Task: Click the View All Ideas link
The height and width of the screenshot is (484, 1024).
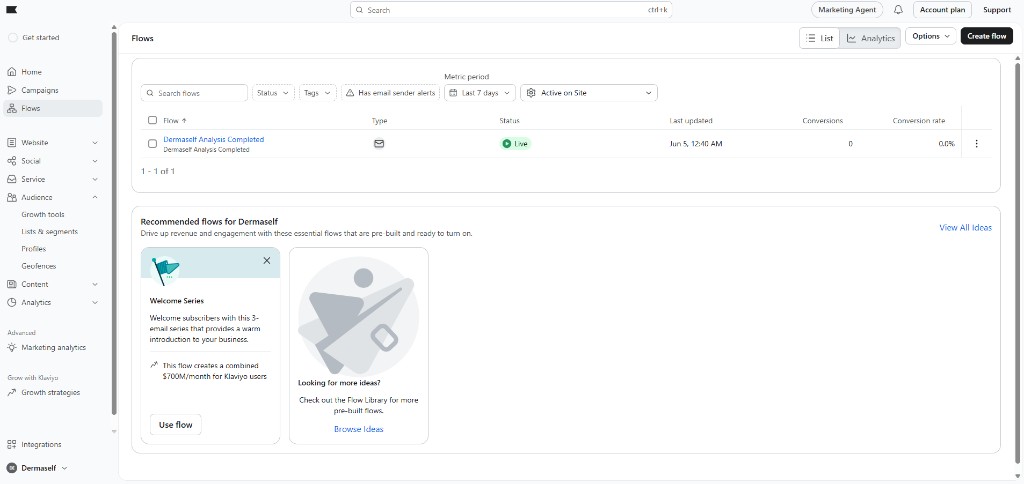Action: click(x=965, y=227)
